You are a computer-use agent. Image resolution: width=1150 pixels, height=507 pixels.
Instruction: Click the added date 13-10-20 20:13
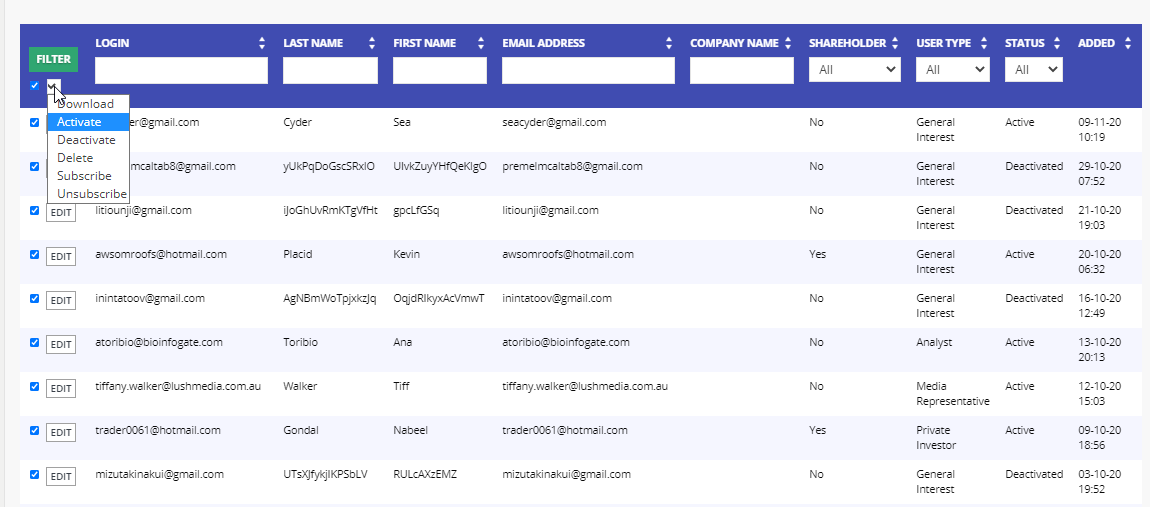coord(1099,350)
